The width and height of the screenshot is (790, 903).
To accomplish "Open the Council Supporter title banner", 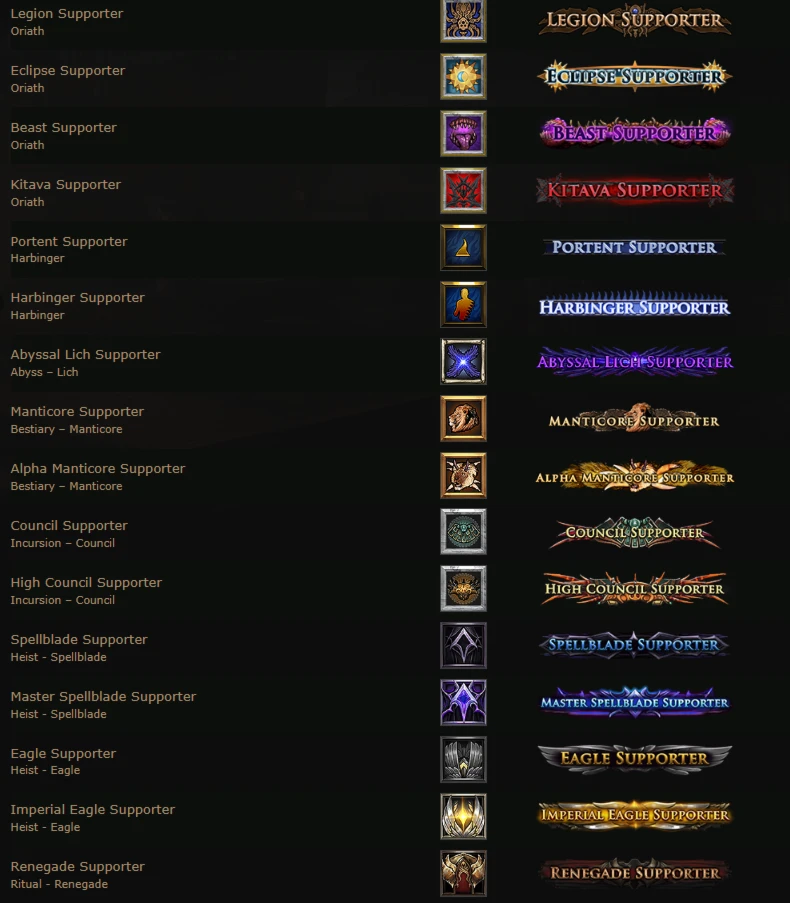I will (x=635, y=532).
